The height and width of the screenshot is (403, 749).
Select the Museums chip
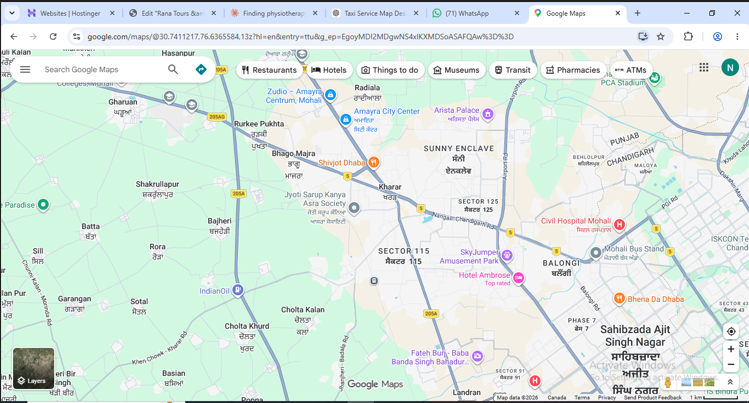tap(456, 70)
